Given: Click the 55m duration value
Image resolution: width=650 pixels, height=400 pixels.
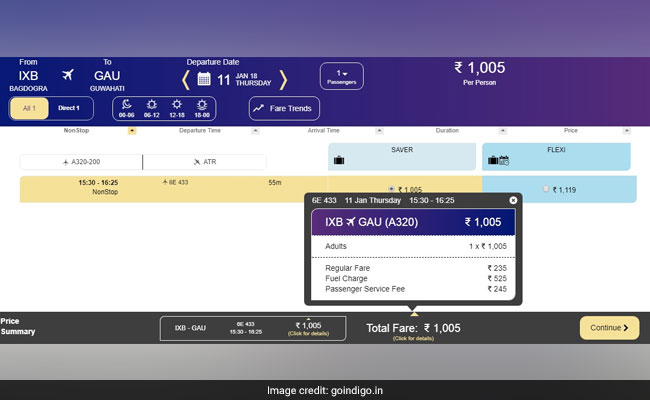Looking at the screenshot, I should click(x=274, y=182).
